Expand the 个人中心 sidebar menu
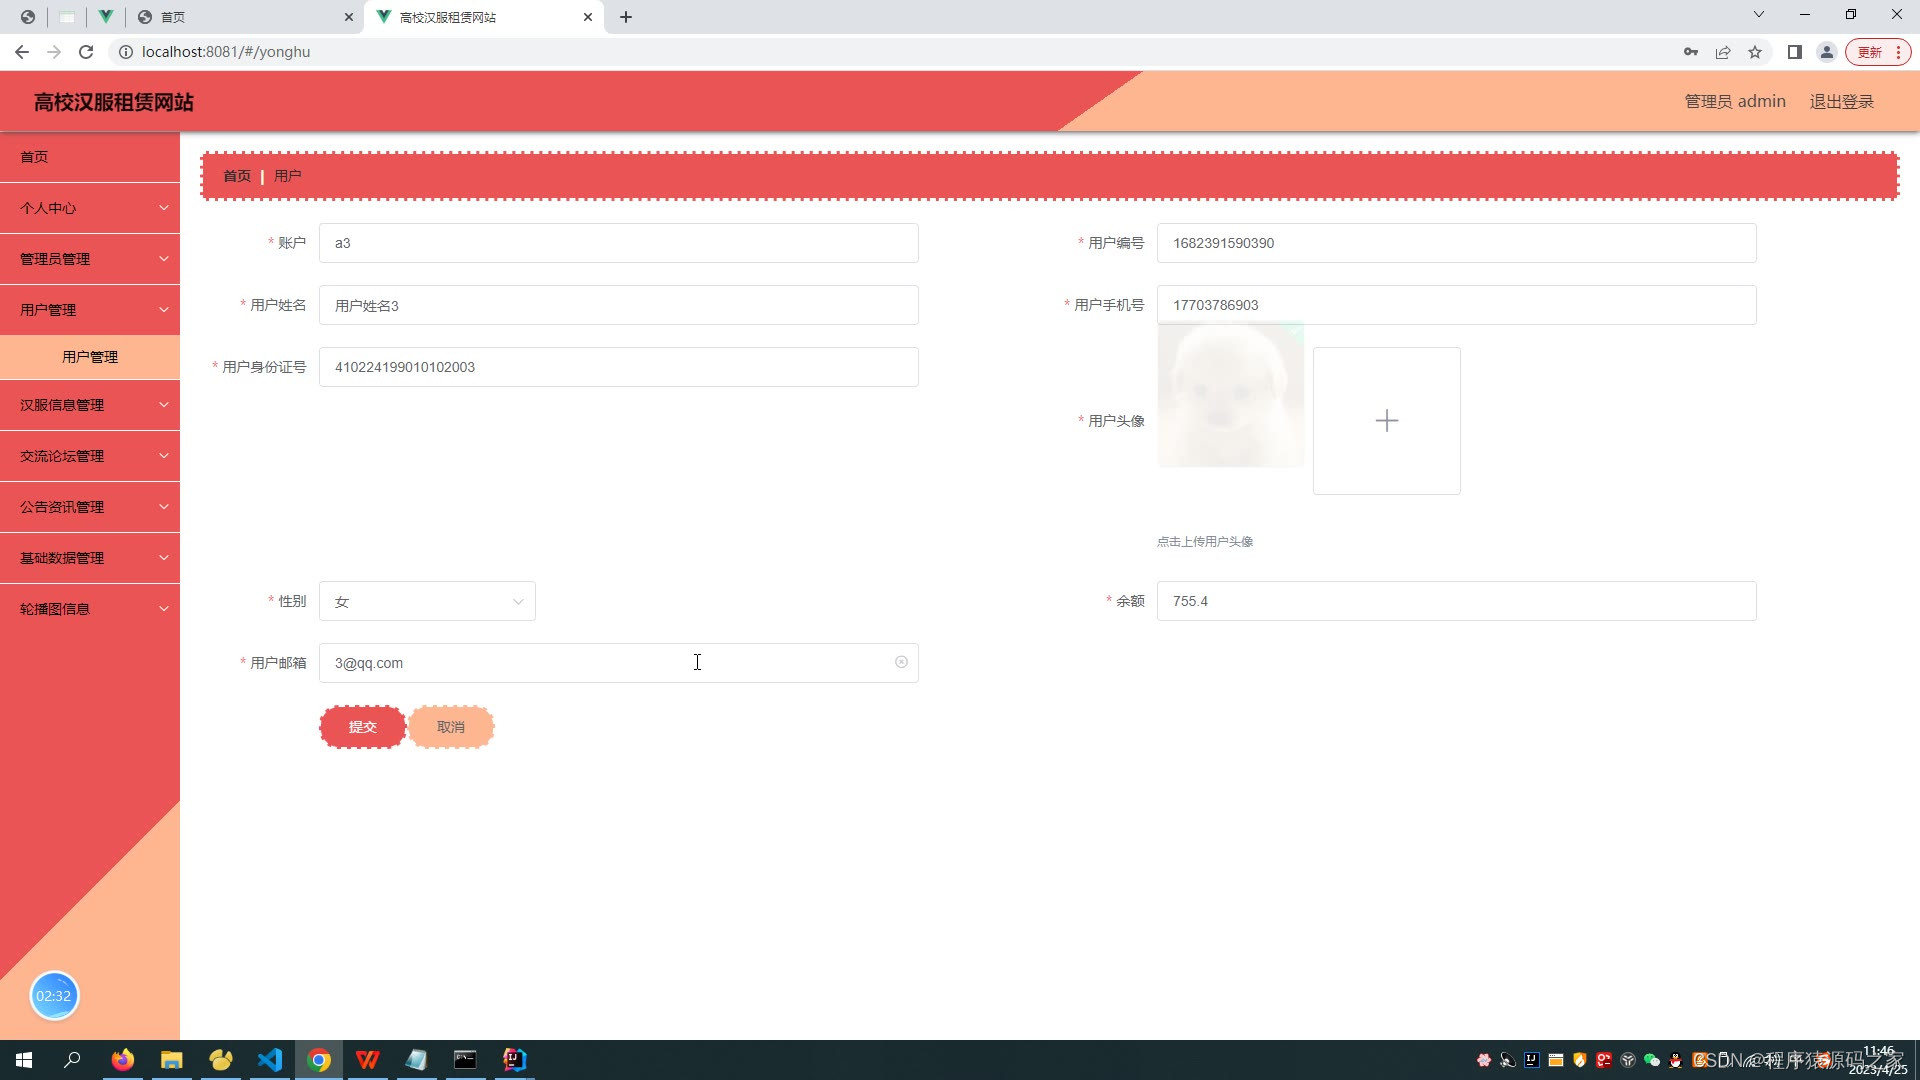 (x=90, y=208)
